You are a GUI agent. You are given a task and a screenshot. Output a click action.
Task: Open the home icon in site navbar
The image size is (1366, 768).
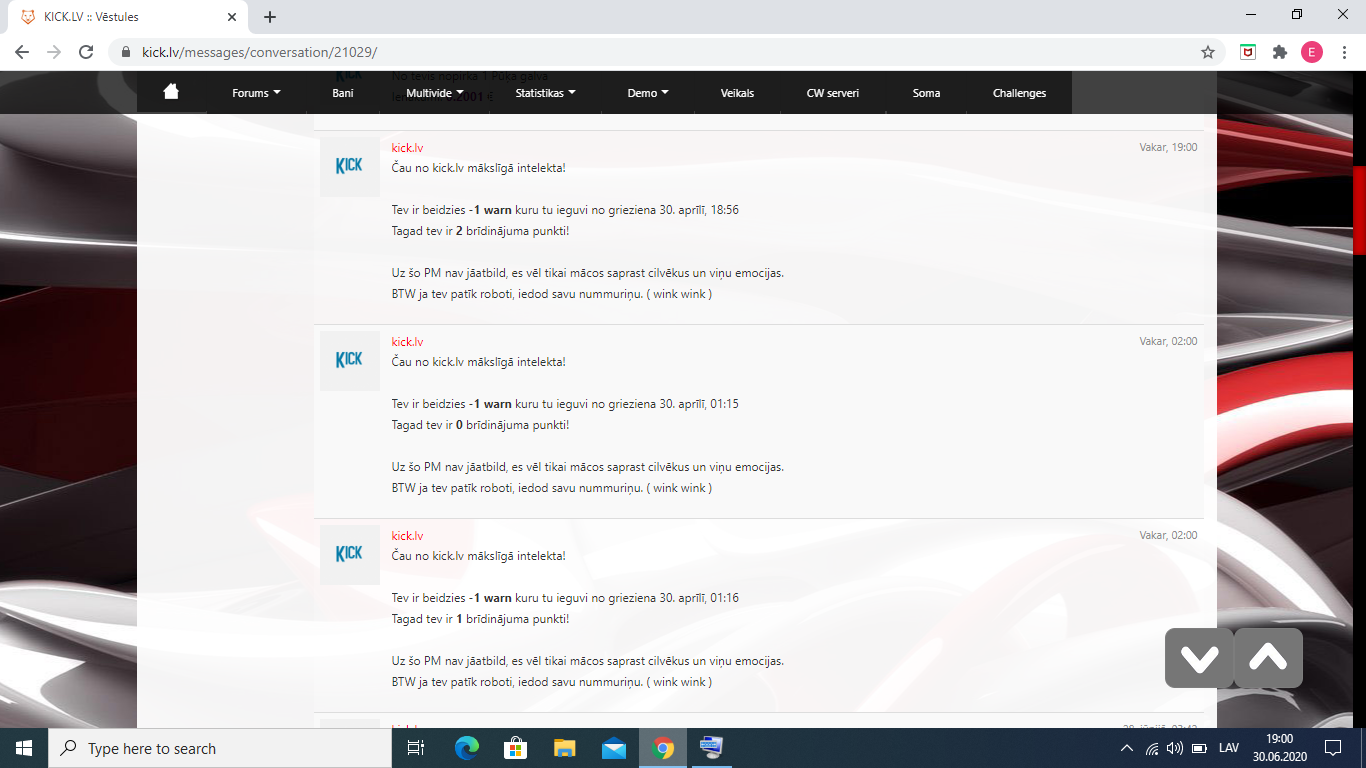click(171, 92)
